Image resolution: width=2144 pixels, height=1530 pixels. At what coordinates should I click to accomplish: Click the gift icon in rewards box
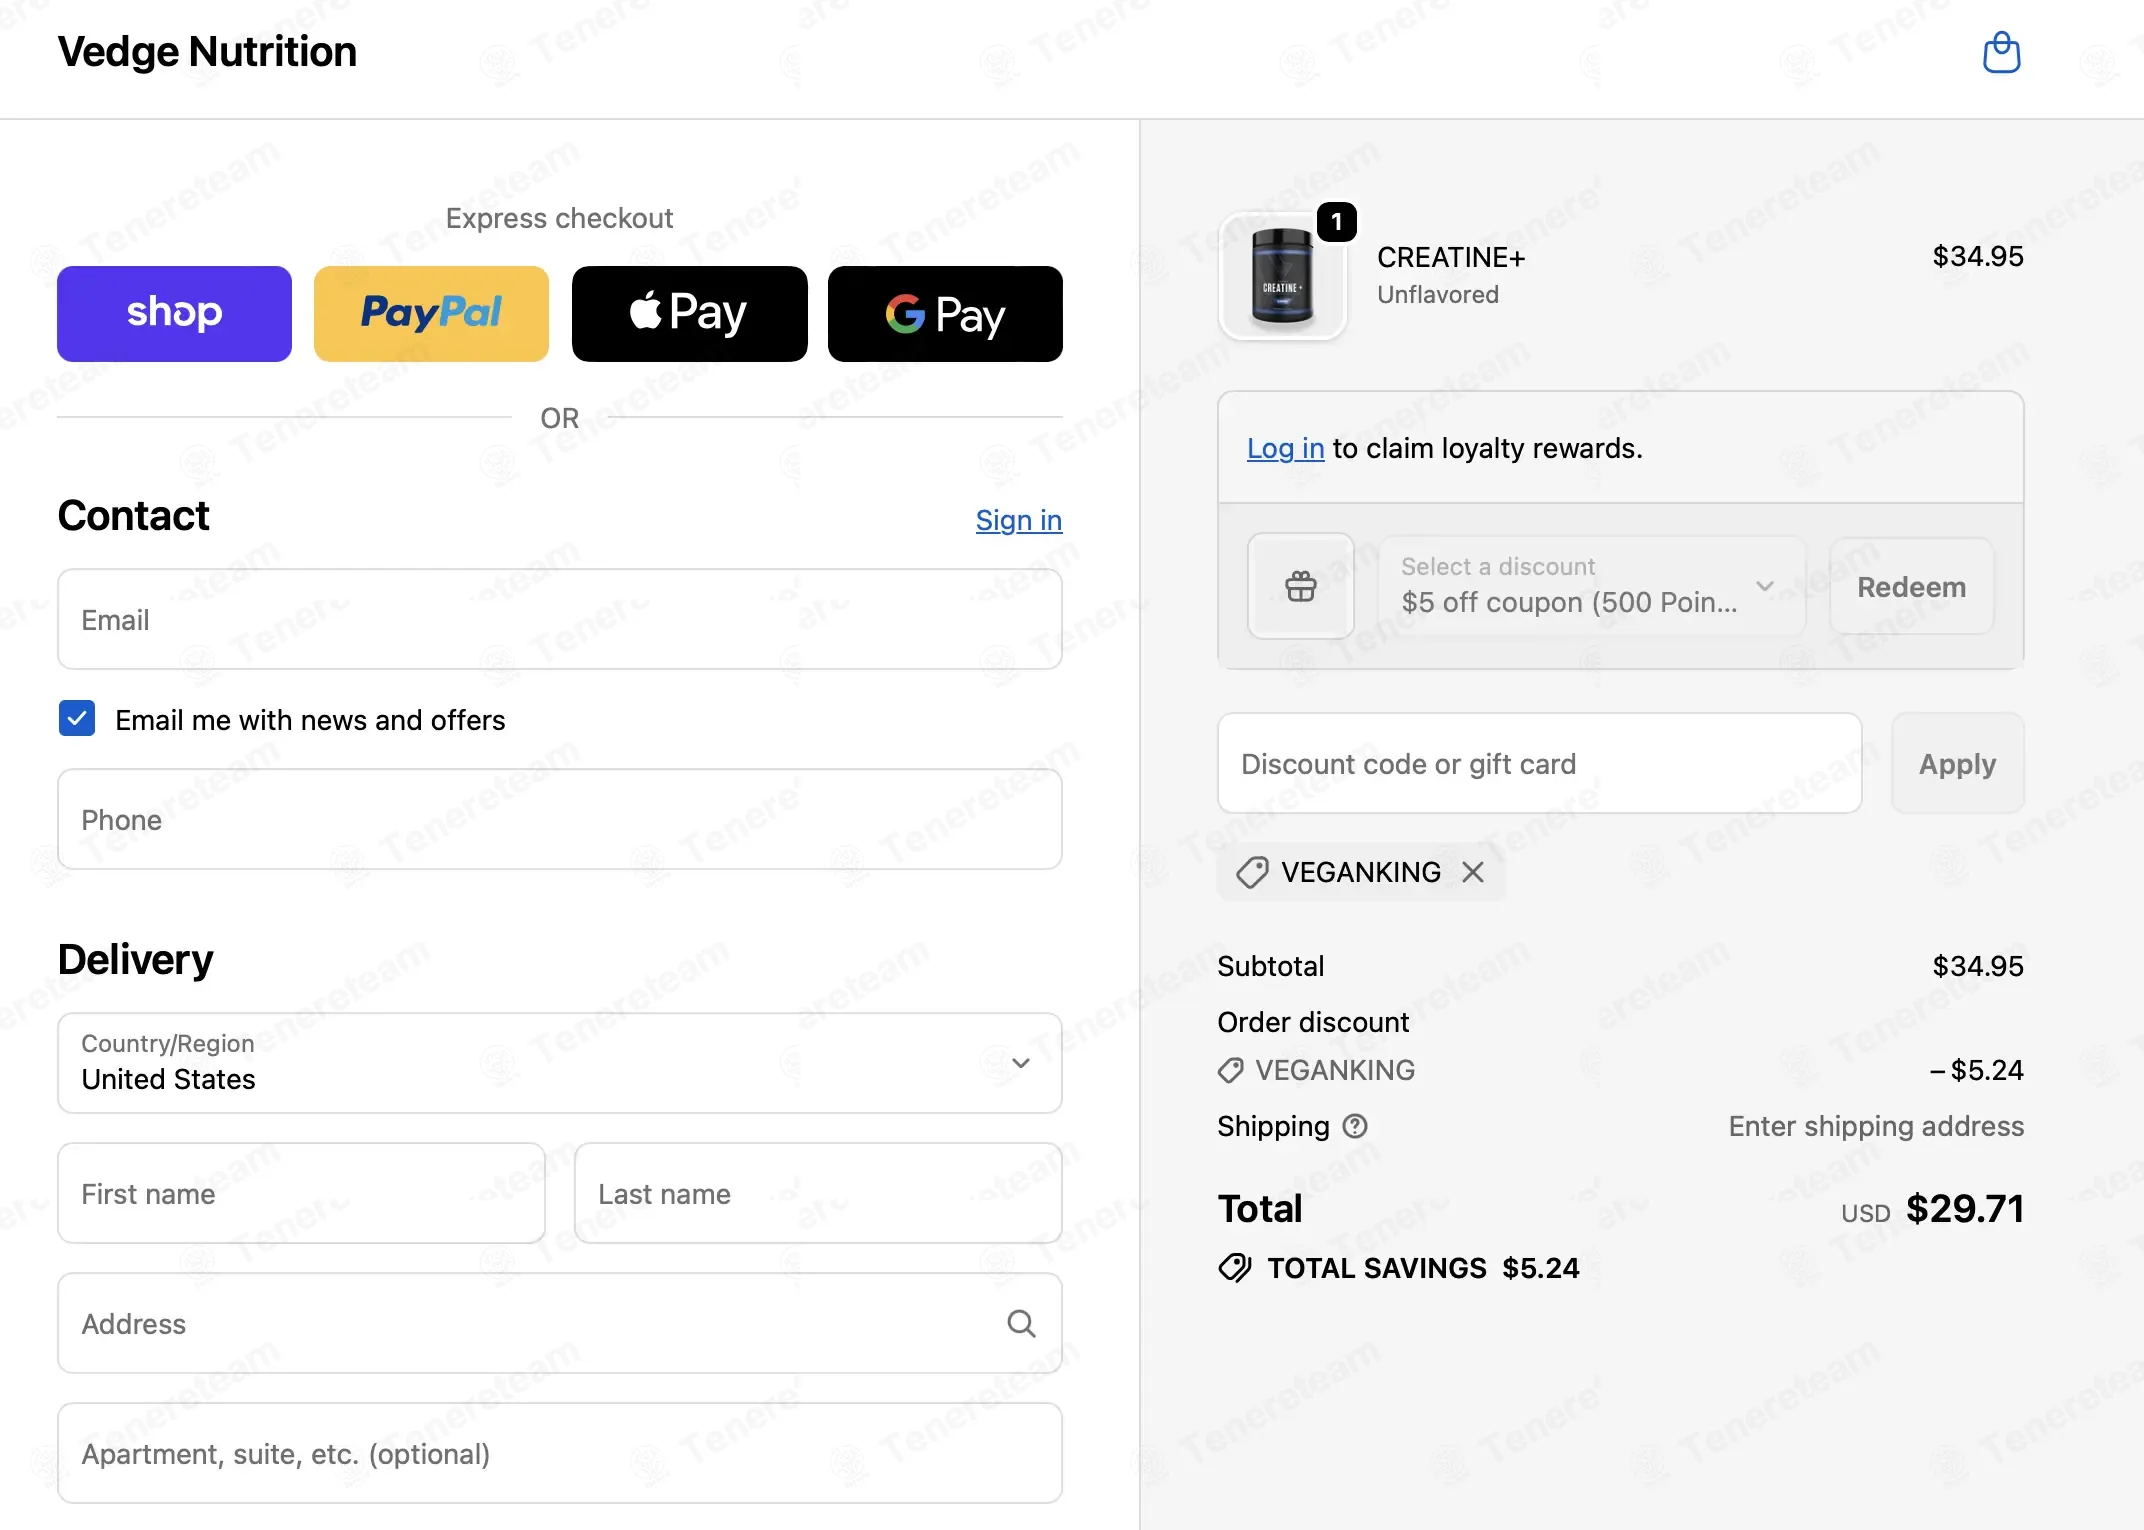[1300, 586]
